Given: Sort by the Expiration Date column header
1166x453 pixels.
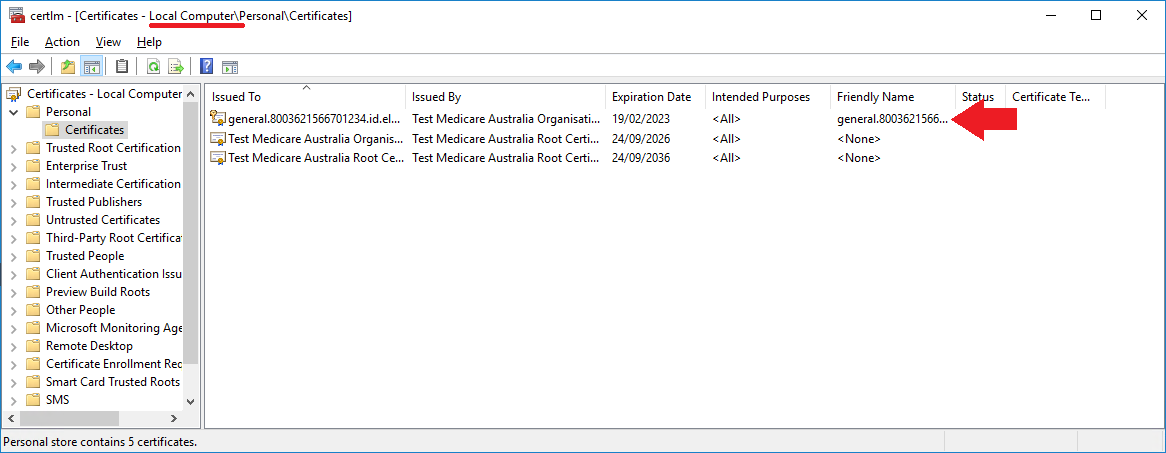Looking at the screenshot, I should tap(651, 97).
